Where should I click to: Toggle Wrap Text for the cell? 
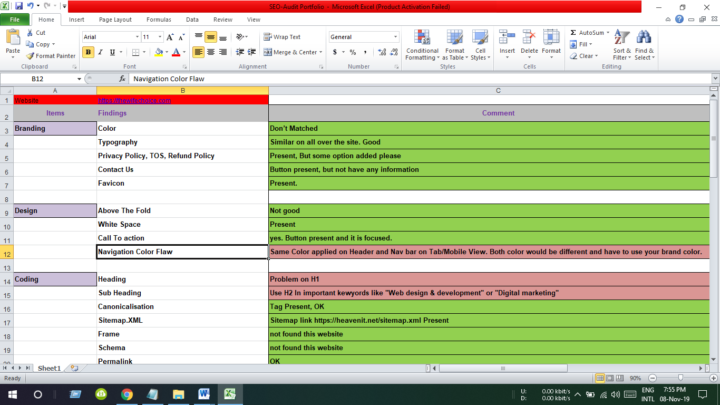pyautogui.click(x=282, y=37)
